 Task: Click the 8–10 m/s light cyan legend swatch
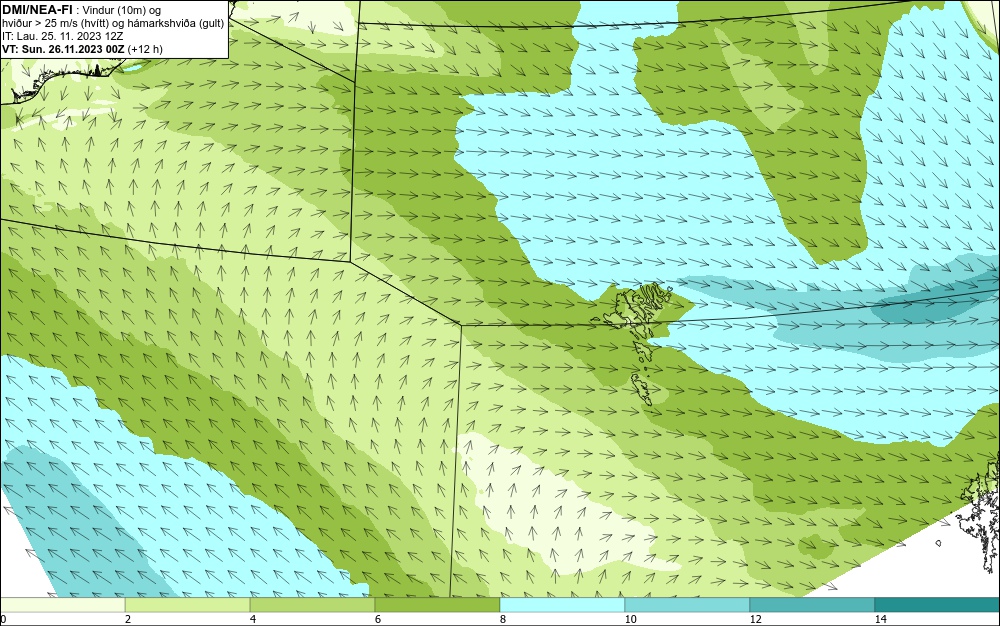[562, 605]
